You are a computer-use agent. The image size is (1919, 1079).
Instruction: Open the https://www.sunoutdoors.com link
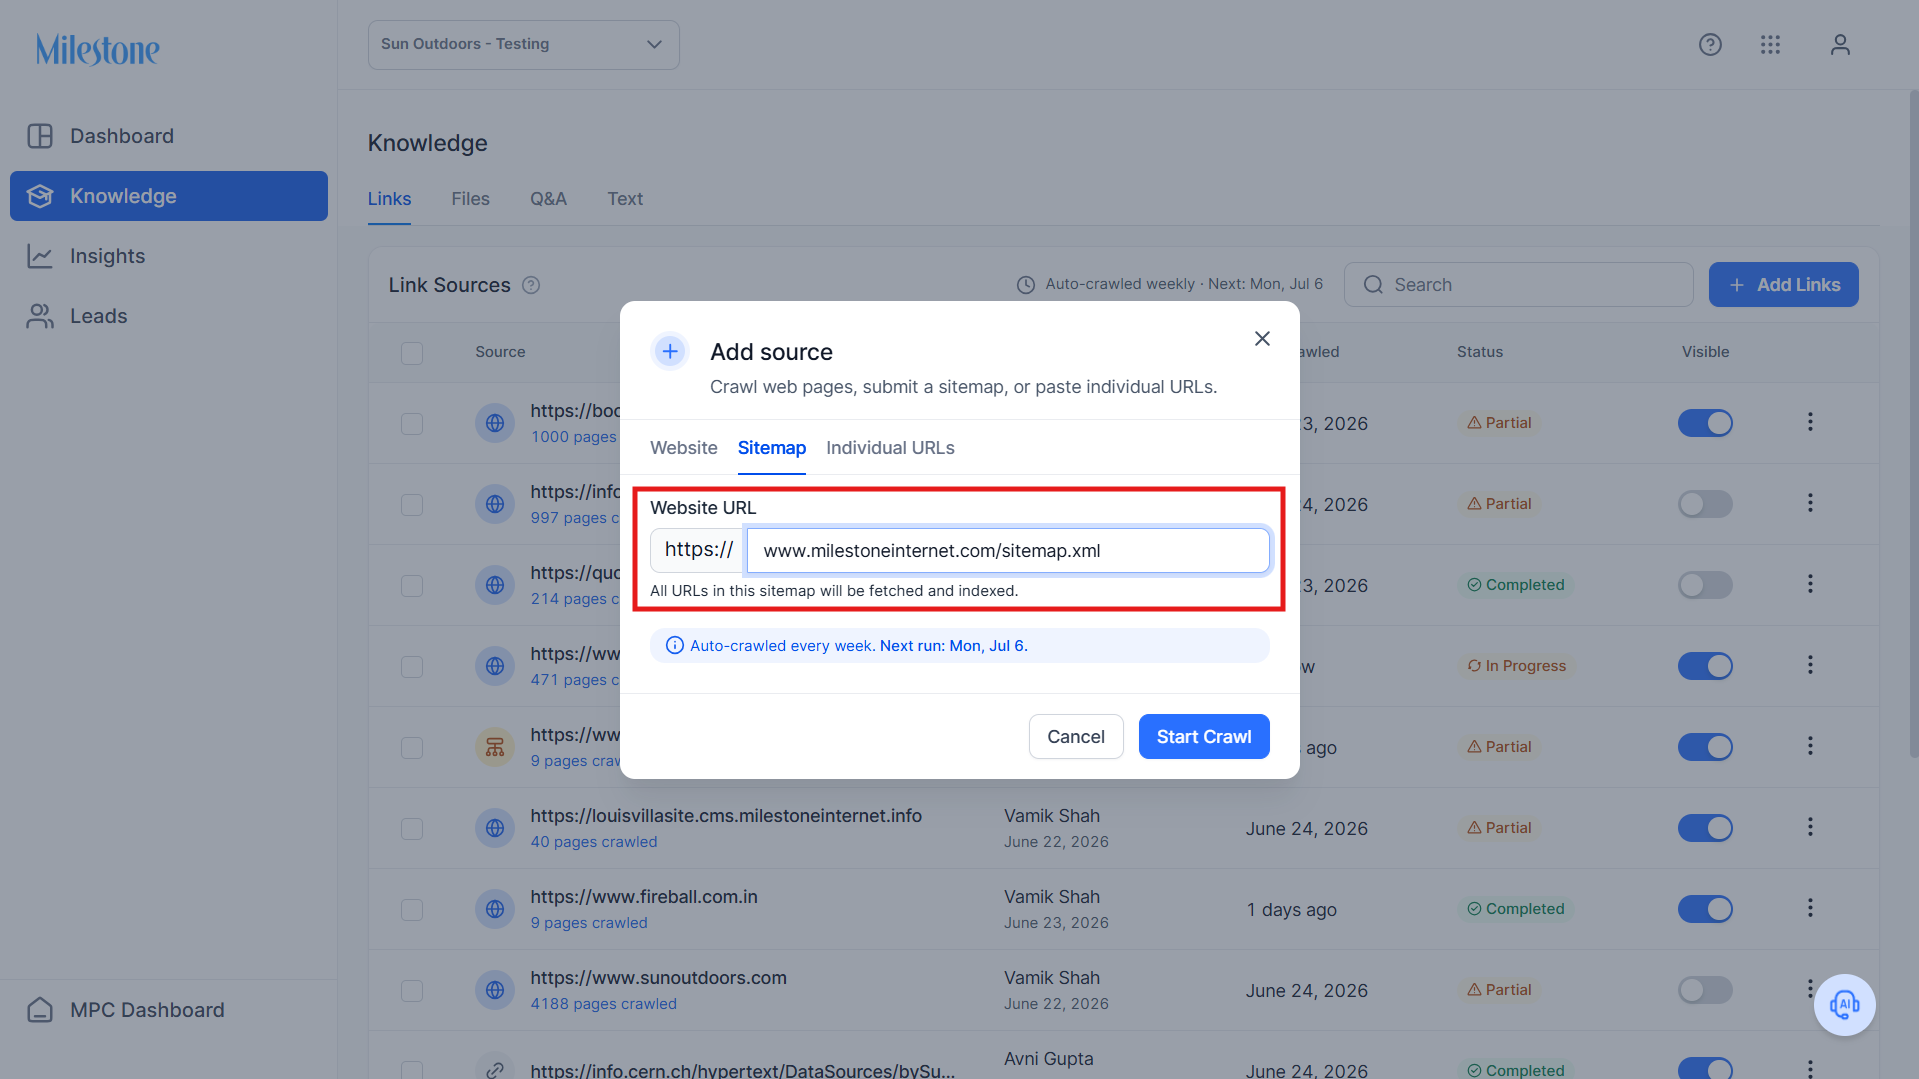pyautogui.click(x=658, y=978)
